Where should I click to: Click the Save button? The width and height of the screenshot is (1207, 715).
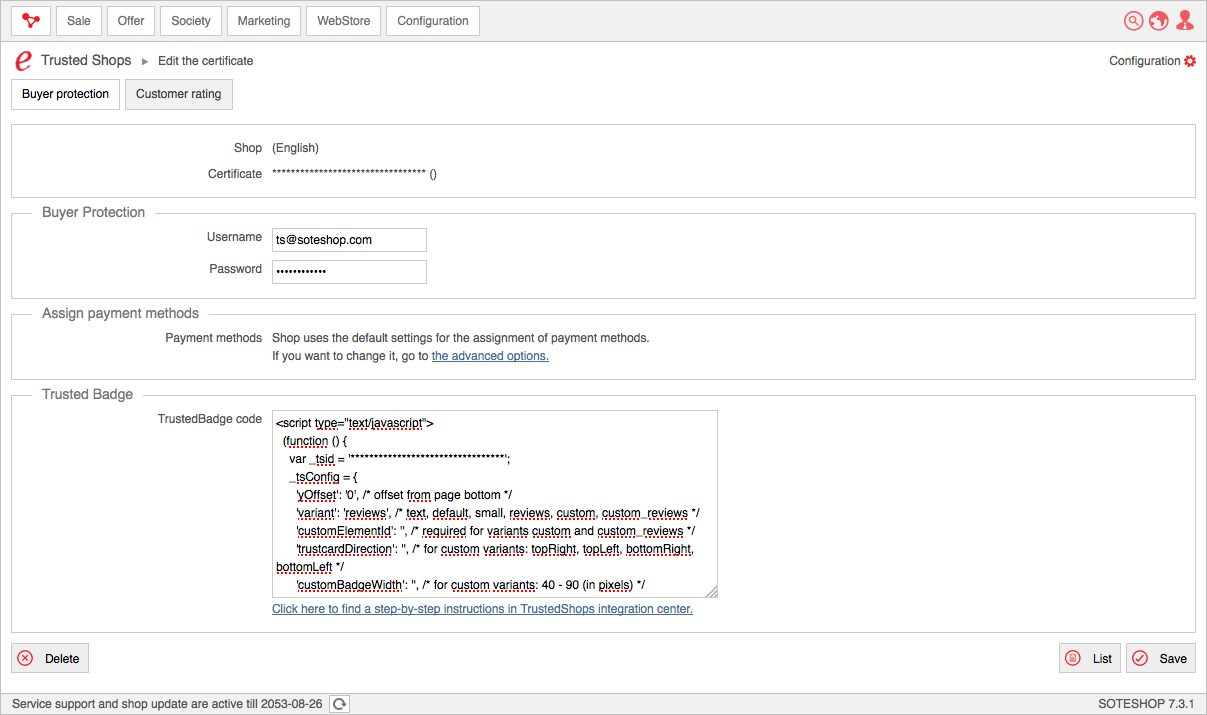point(1160,658)
